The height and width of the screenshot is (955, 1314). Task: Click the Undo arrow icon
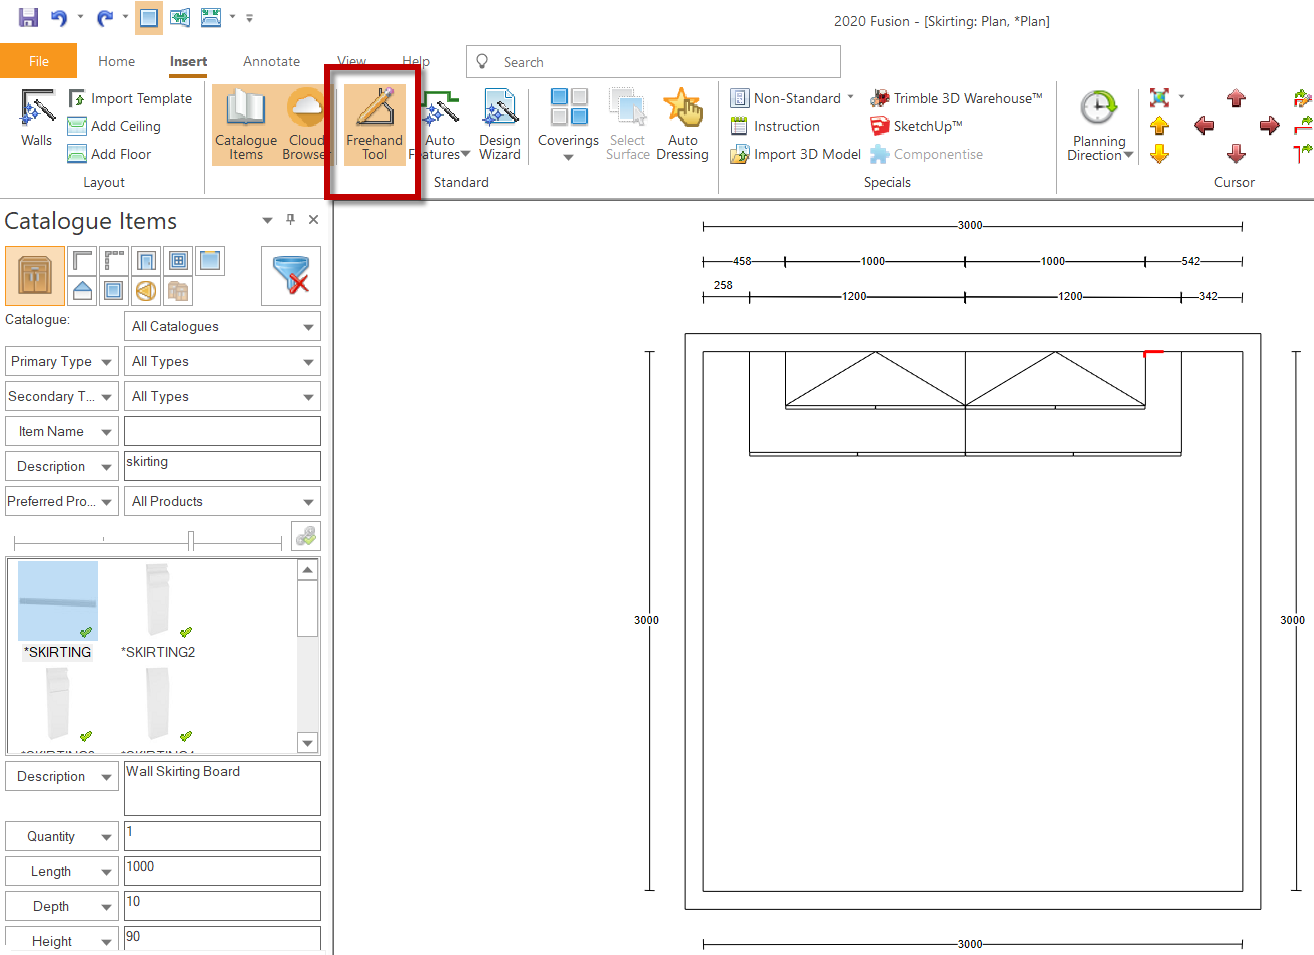pyautogui.click(x=59, y=18)
